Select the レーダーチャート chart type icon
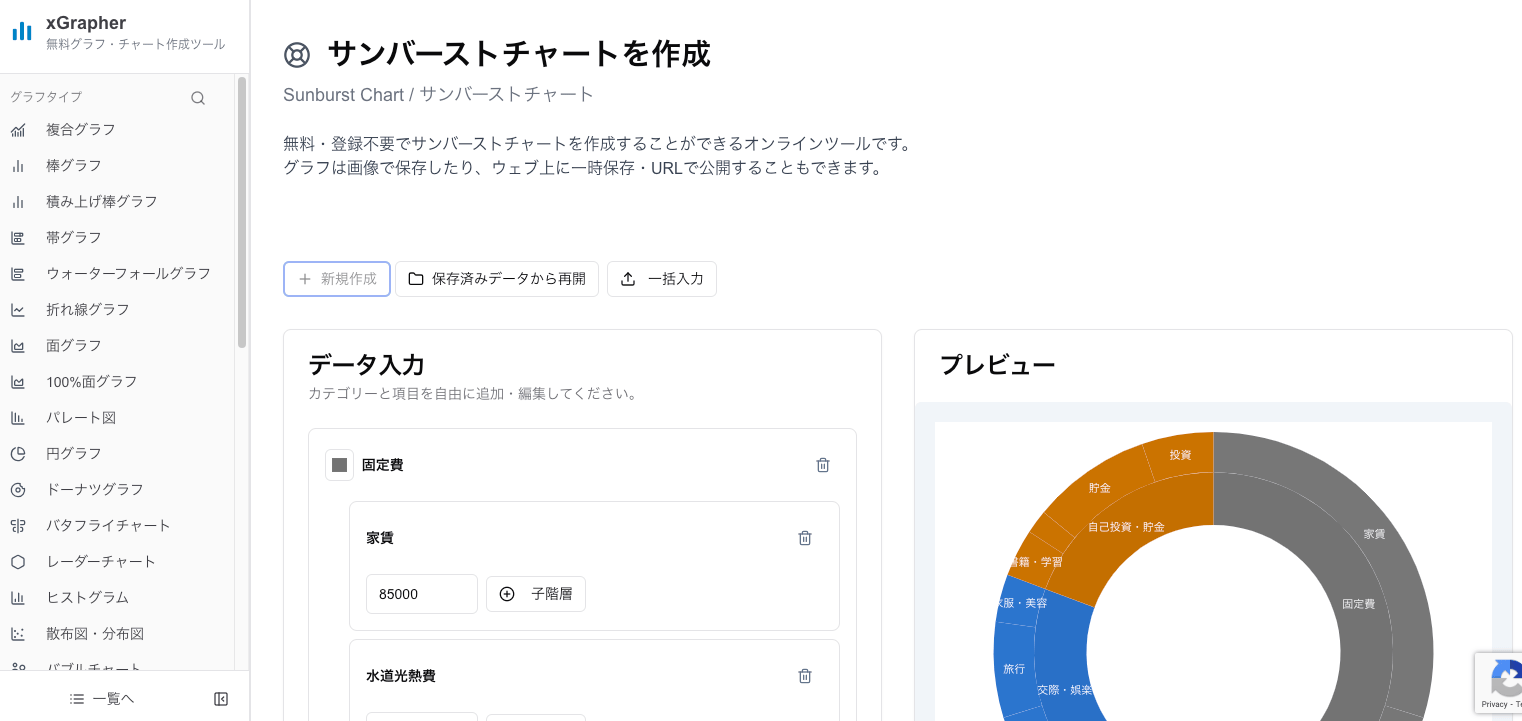The width and height of the screenshot is (1522, 721). [x=20, y=561]
